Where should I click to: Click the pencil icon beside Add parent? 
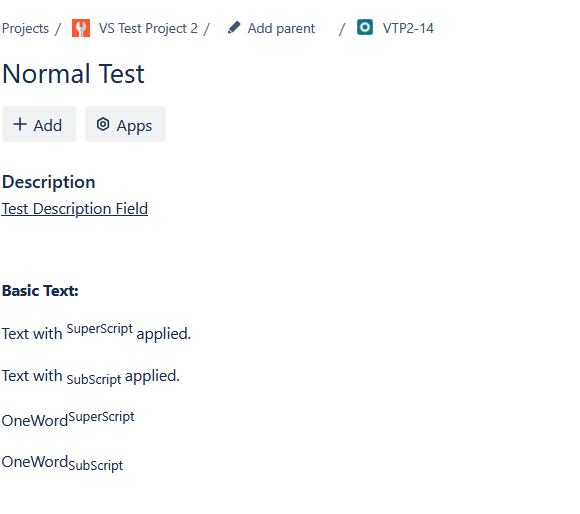(x=234, y=28)
